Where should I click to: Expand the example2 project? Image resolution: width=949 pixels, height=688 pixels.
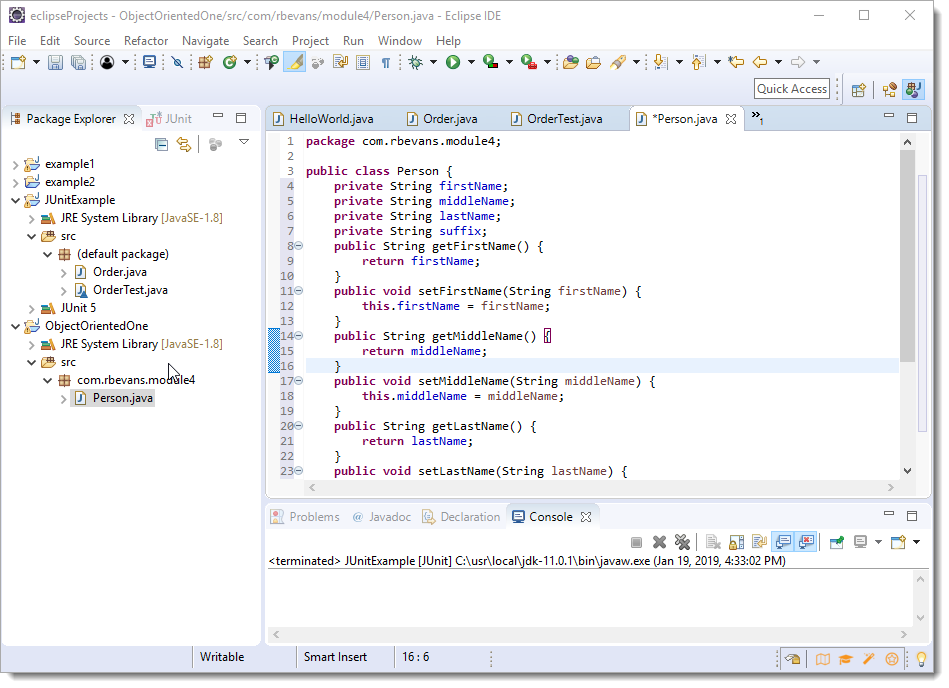point(16,183)
